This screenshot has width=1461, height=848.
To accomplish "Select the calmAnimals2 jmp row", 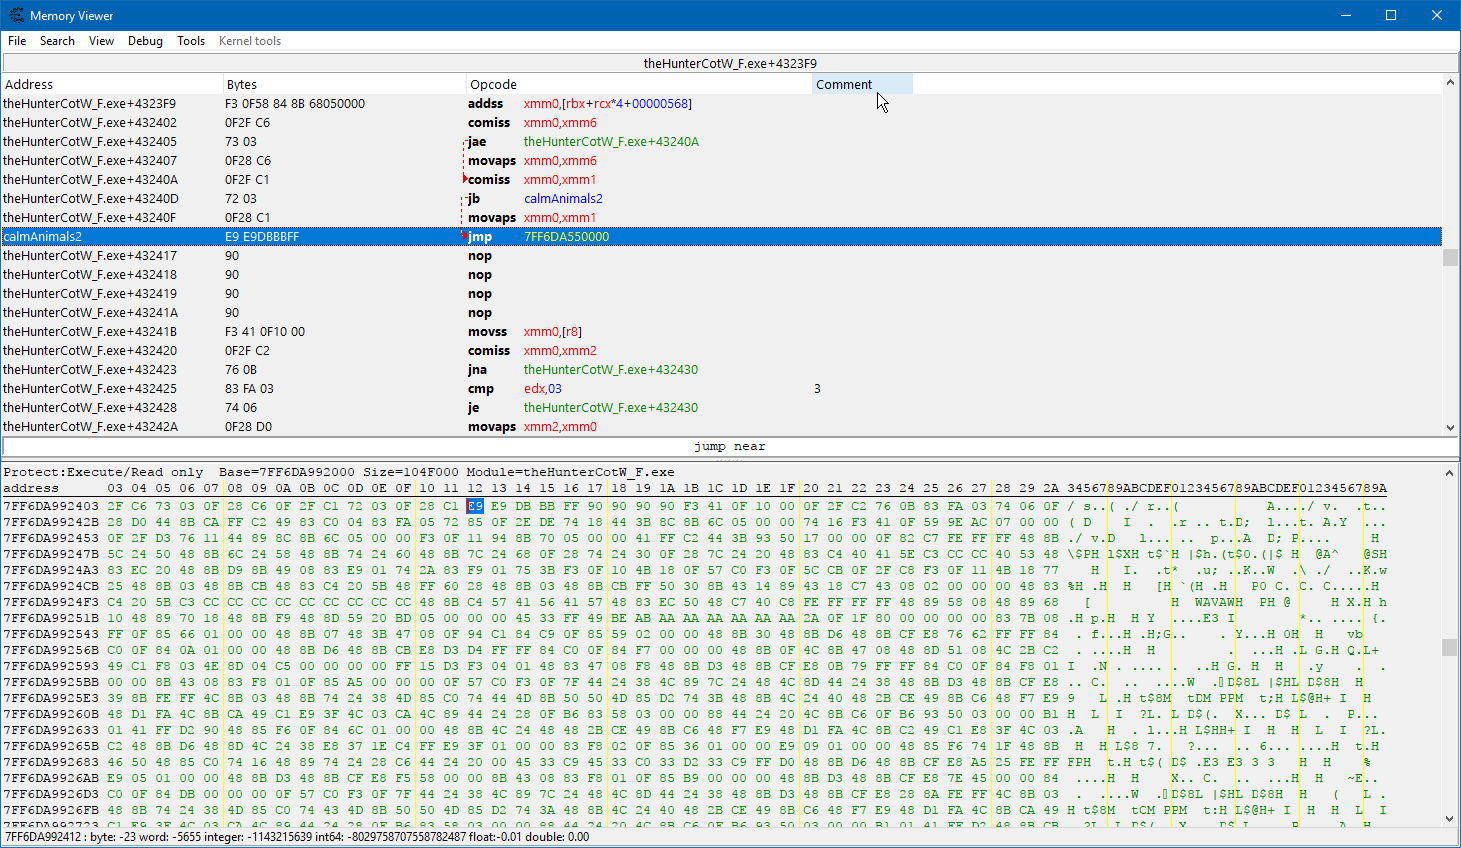I will point(721,237).
